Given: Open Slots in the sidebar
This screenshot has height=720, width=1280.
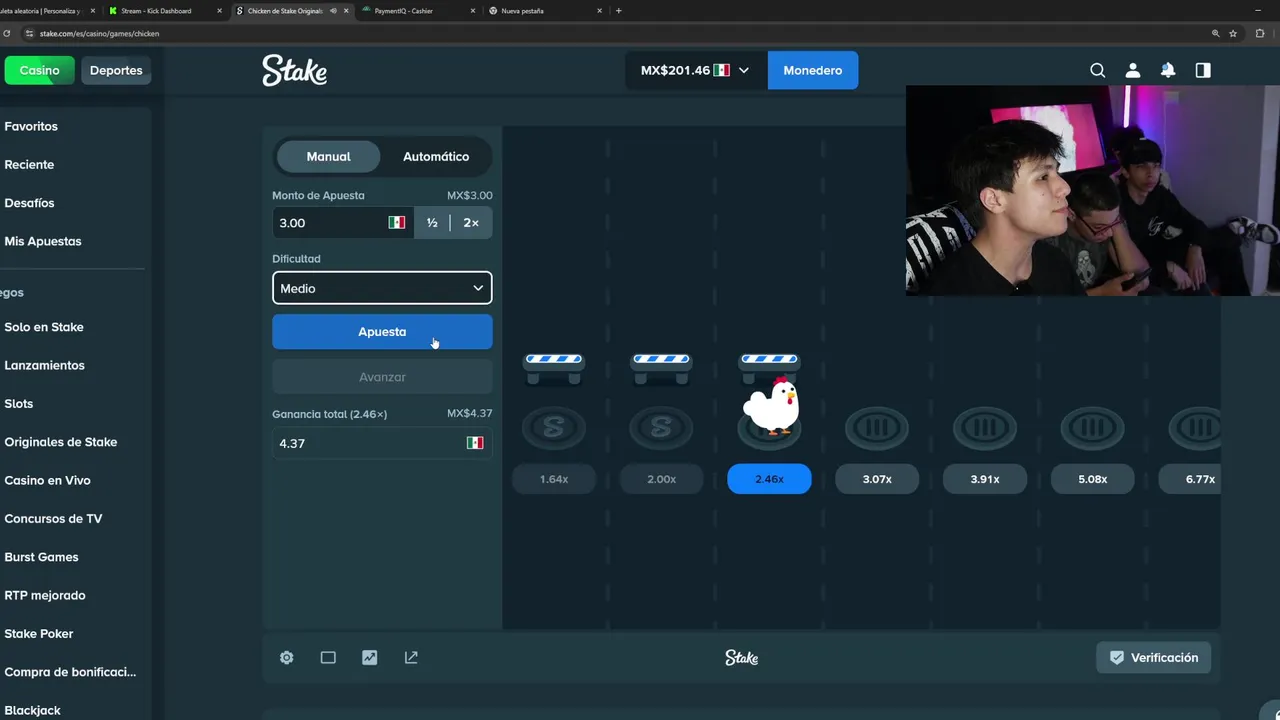Looking at the screenshot, I should click(x=19, y=404).
